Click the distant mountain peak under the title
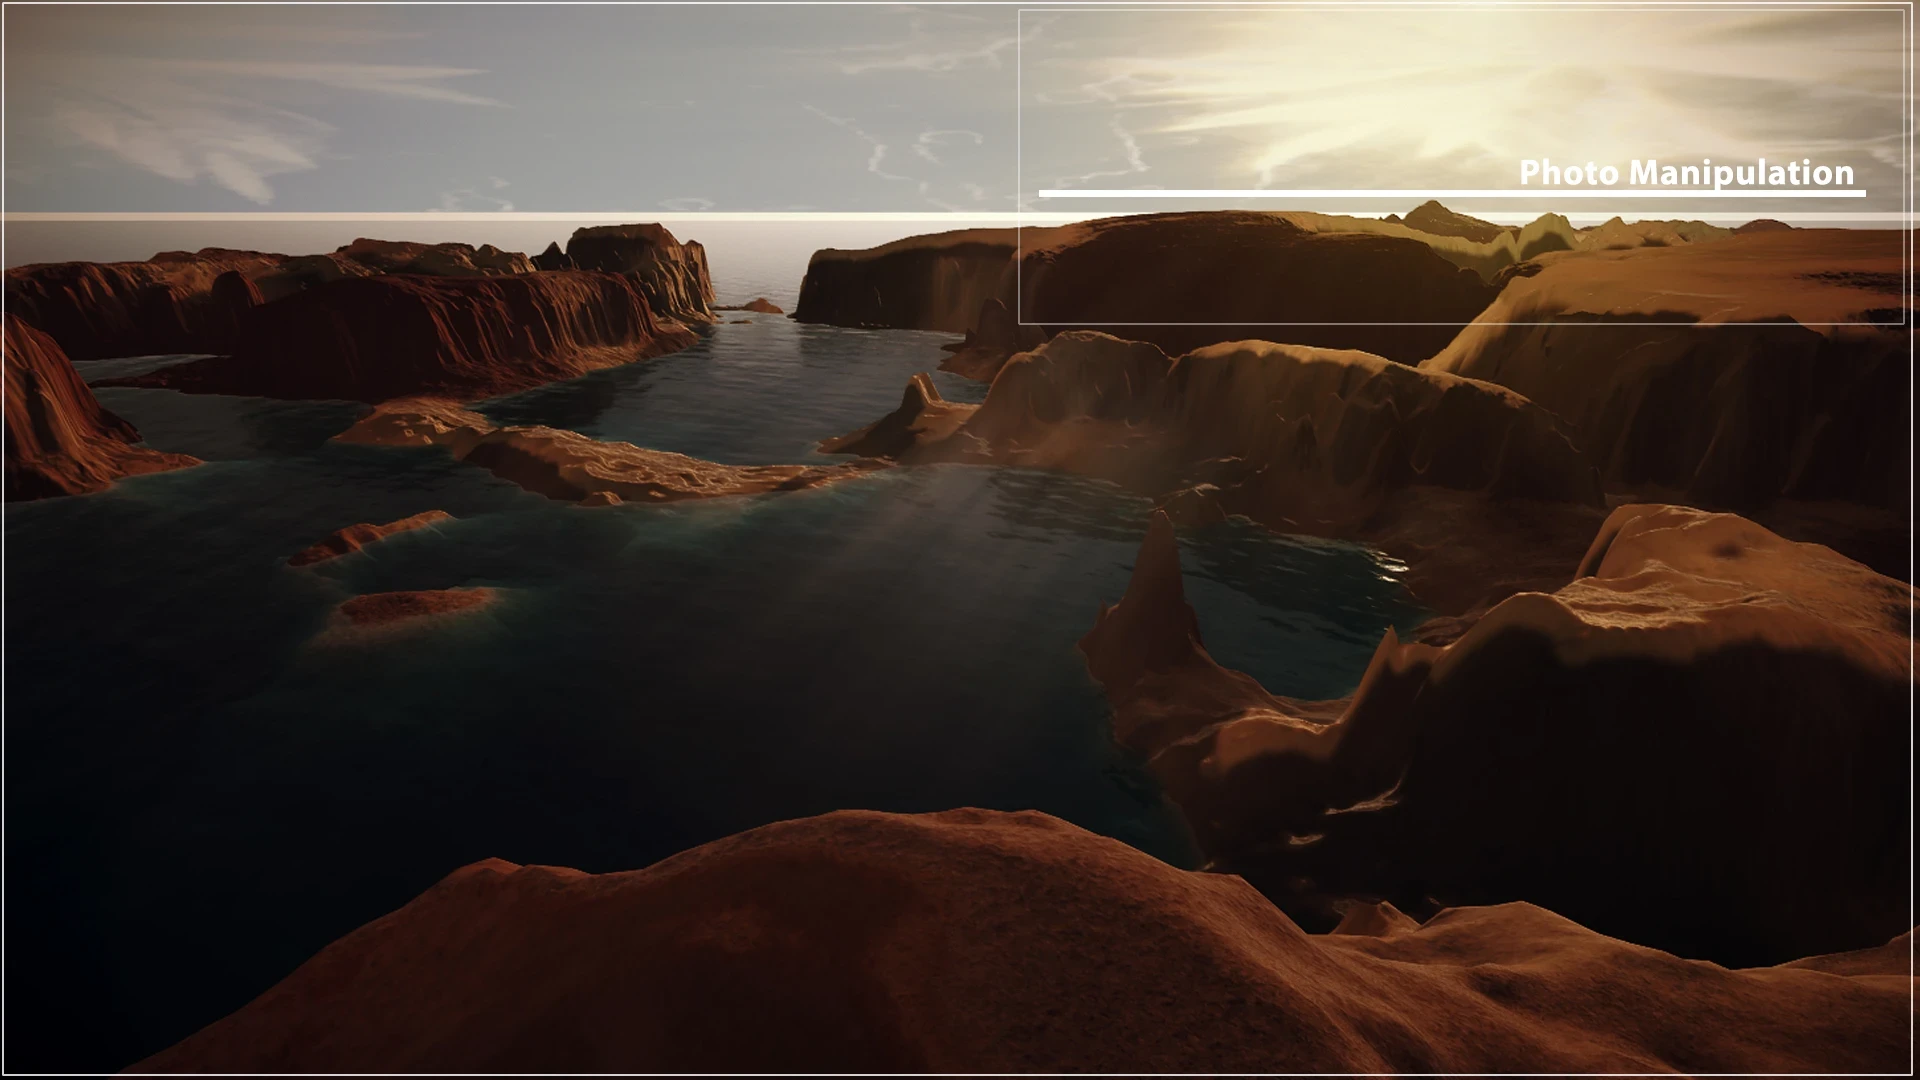This screenshot has height=1080, width=1920. point(1432,213)
